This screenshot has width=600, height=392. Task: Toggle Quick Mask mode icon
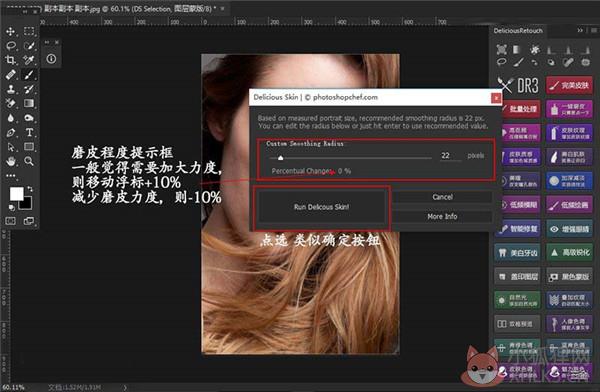click(x=11, y=221)
